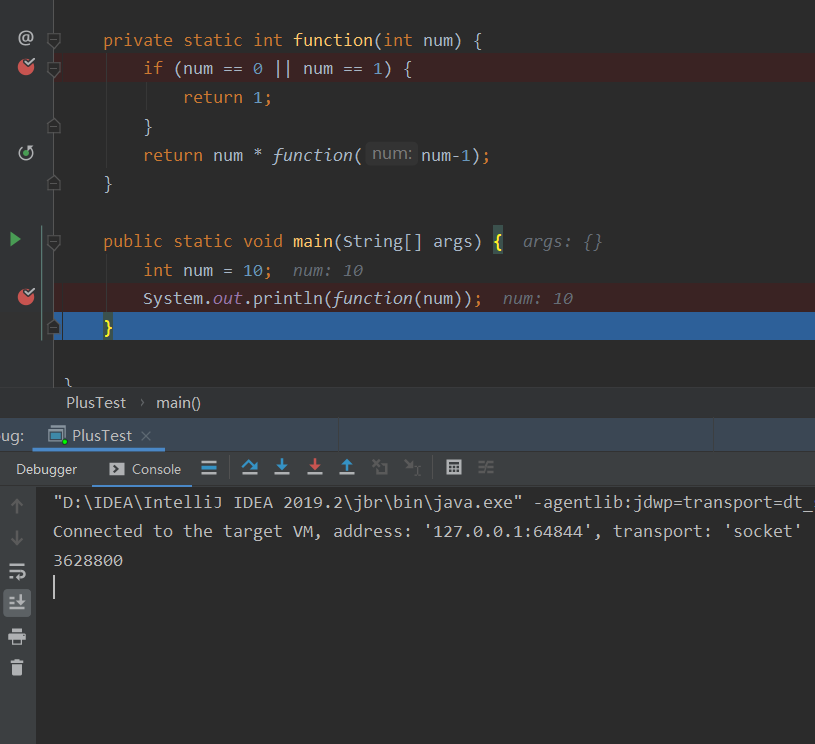
Task: Open the Evaluate Expression calculator
Action: tap(454, 467)
